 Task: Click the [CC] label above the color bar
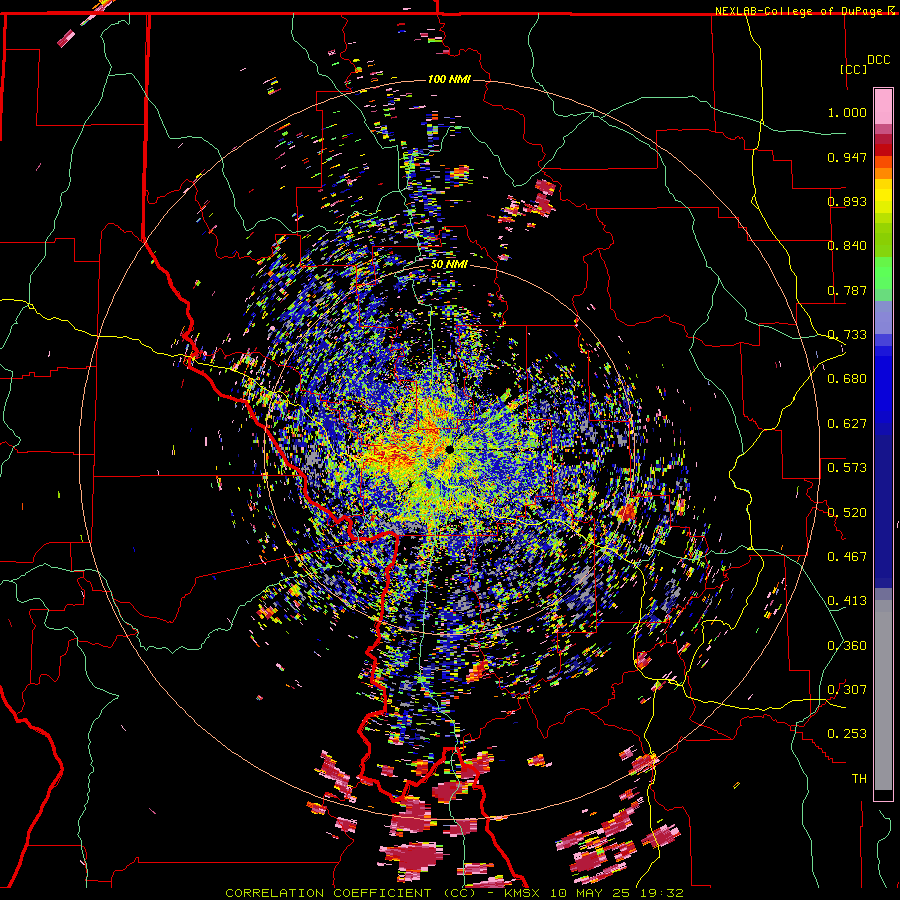tap(854, 69)
